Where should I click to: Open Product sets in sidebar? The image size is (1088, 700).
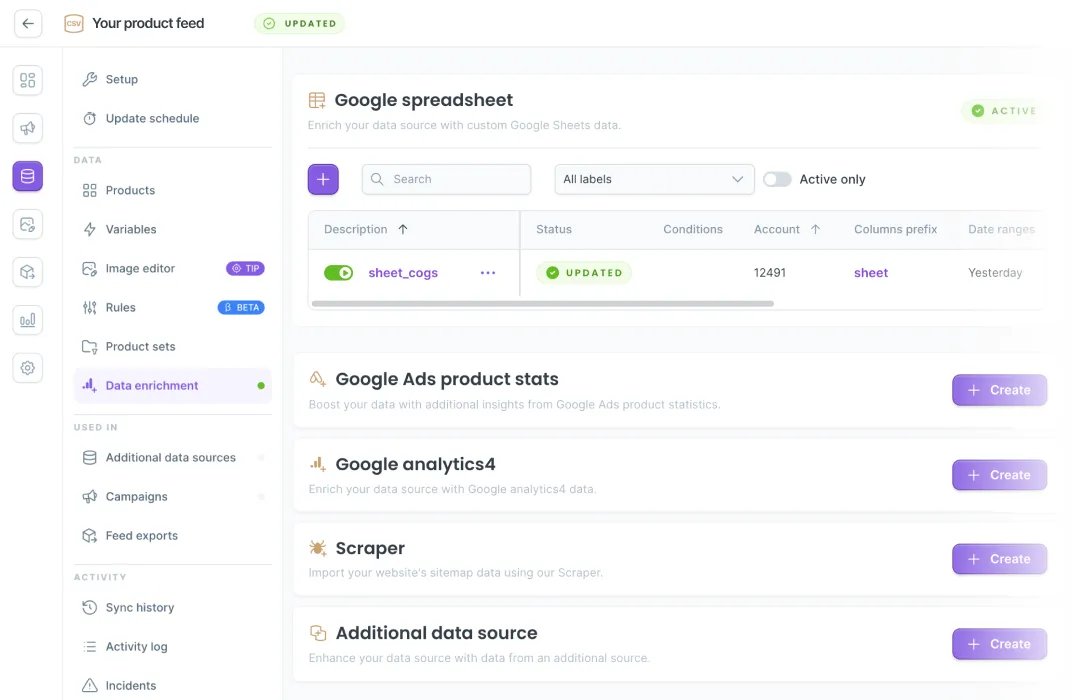point(173,346)
